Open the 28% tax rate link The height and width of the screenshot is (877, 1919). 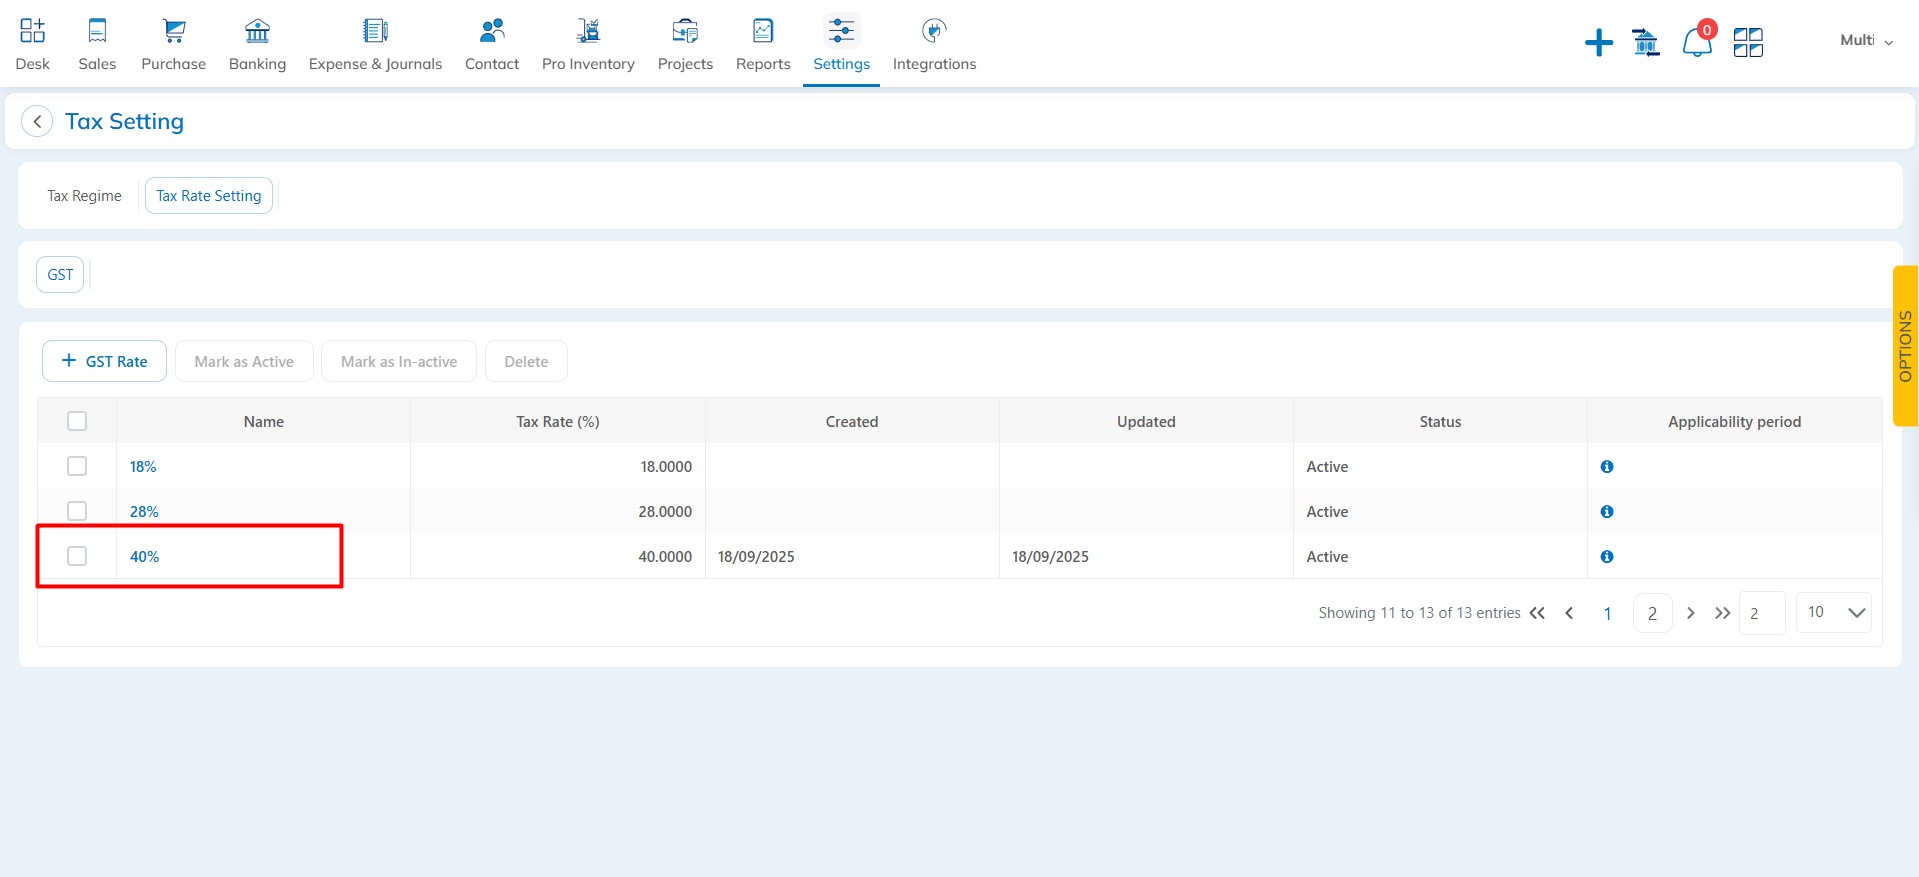144,512
